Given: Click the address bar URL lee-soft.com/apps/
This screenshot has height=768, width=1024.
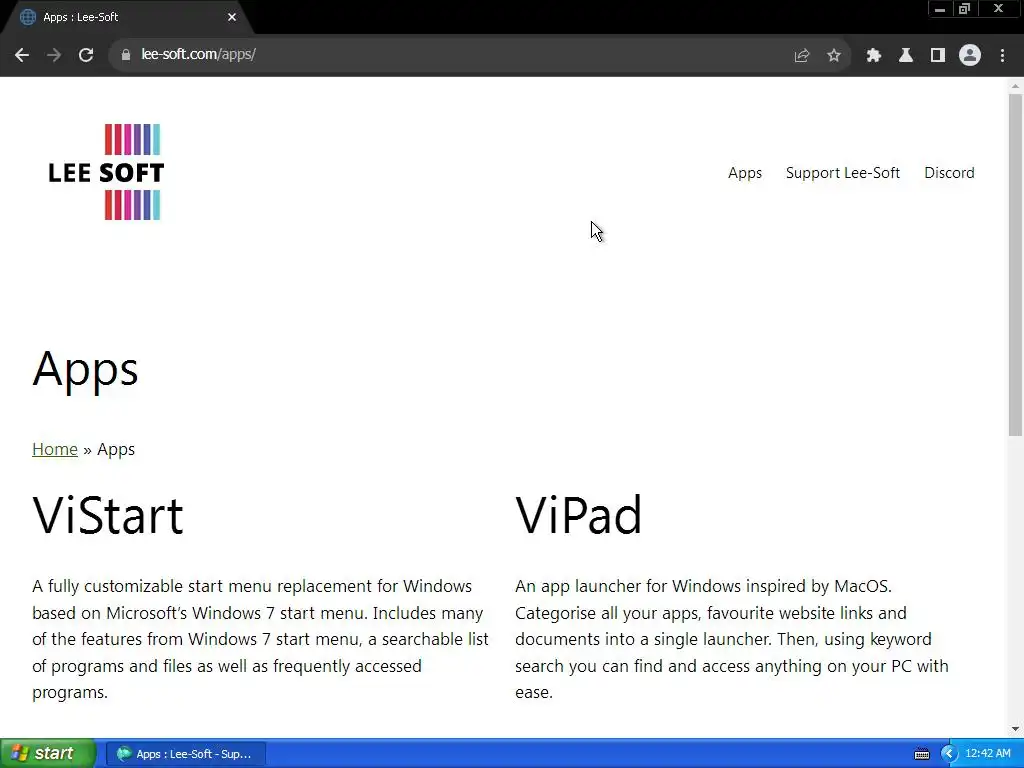Looking at the screenshot, I should click(x=198, y=54).
